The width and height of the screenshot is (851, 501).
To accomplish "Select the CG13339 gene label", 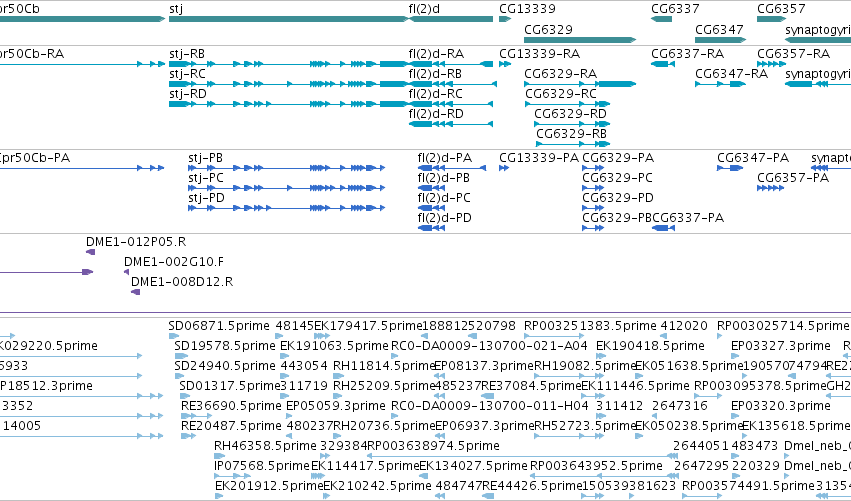I will point(527,9).
